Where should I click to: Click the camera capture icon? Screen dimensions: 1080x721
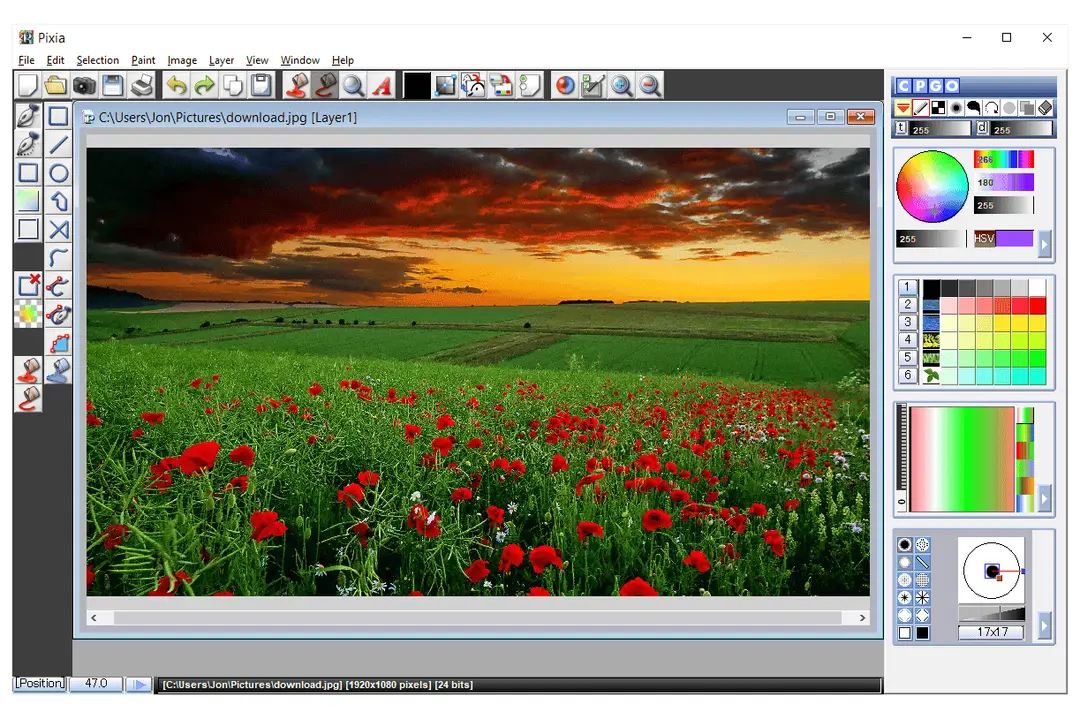[84, 85]
